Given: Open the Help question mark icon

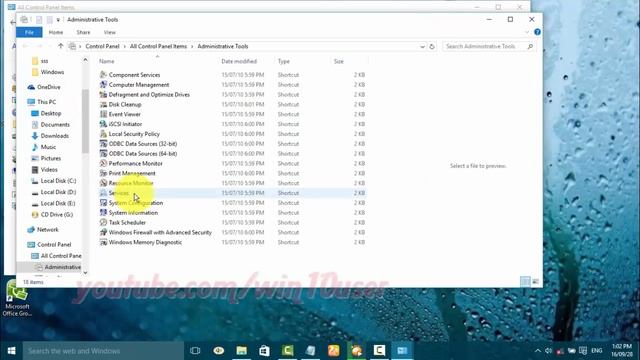Looking at the screenshot, I should pyautogui.click(x=537, y=32).
